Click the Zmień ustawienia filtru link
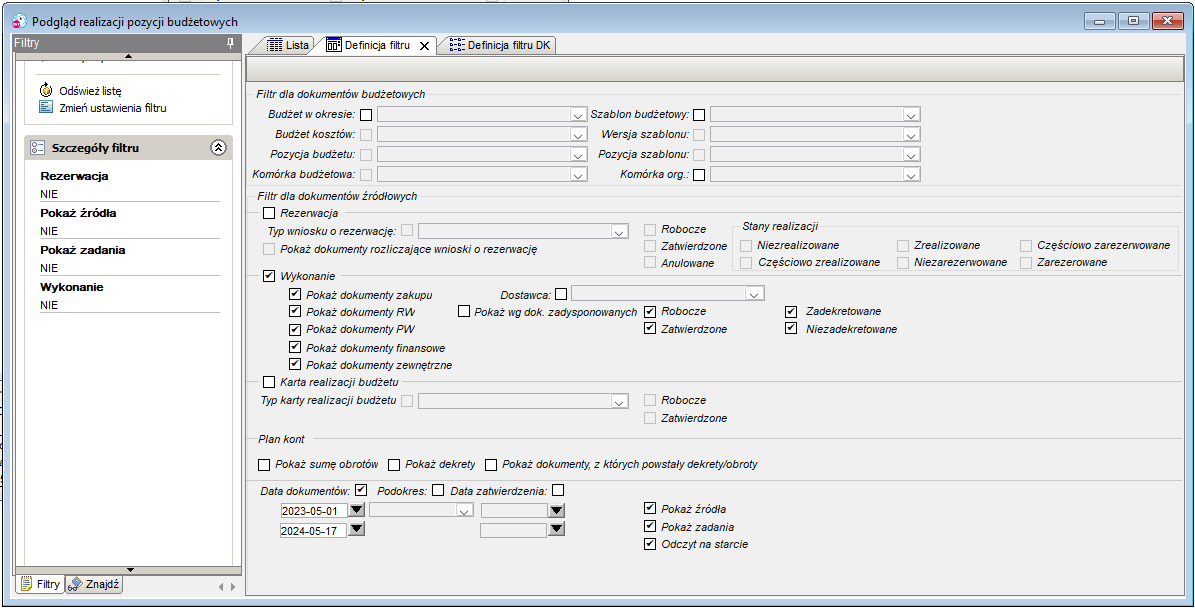This screenshot has height=608, width=1195. [113, 108]
